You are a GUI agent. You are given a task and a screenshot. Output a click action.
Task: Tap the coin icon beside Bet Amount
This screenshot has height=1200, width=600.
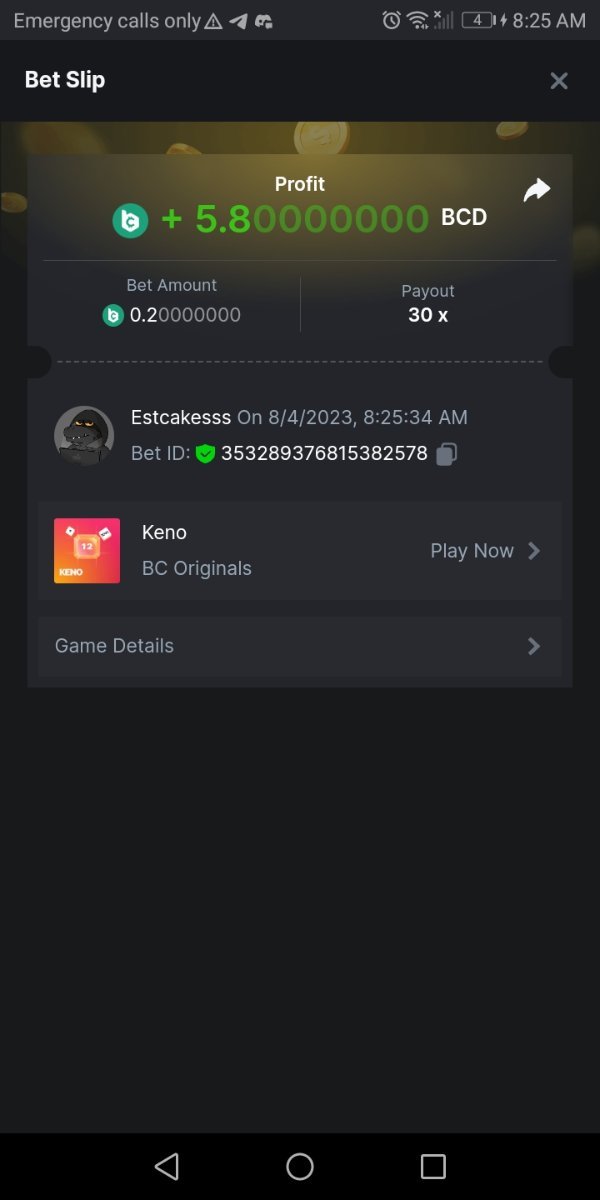click(x=113, y=315)
